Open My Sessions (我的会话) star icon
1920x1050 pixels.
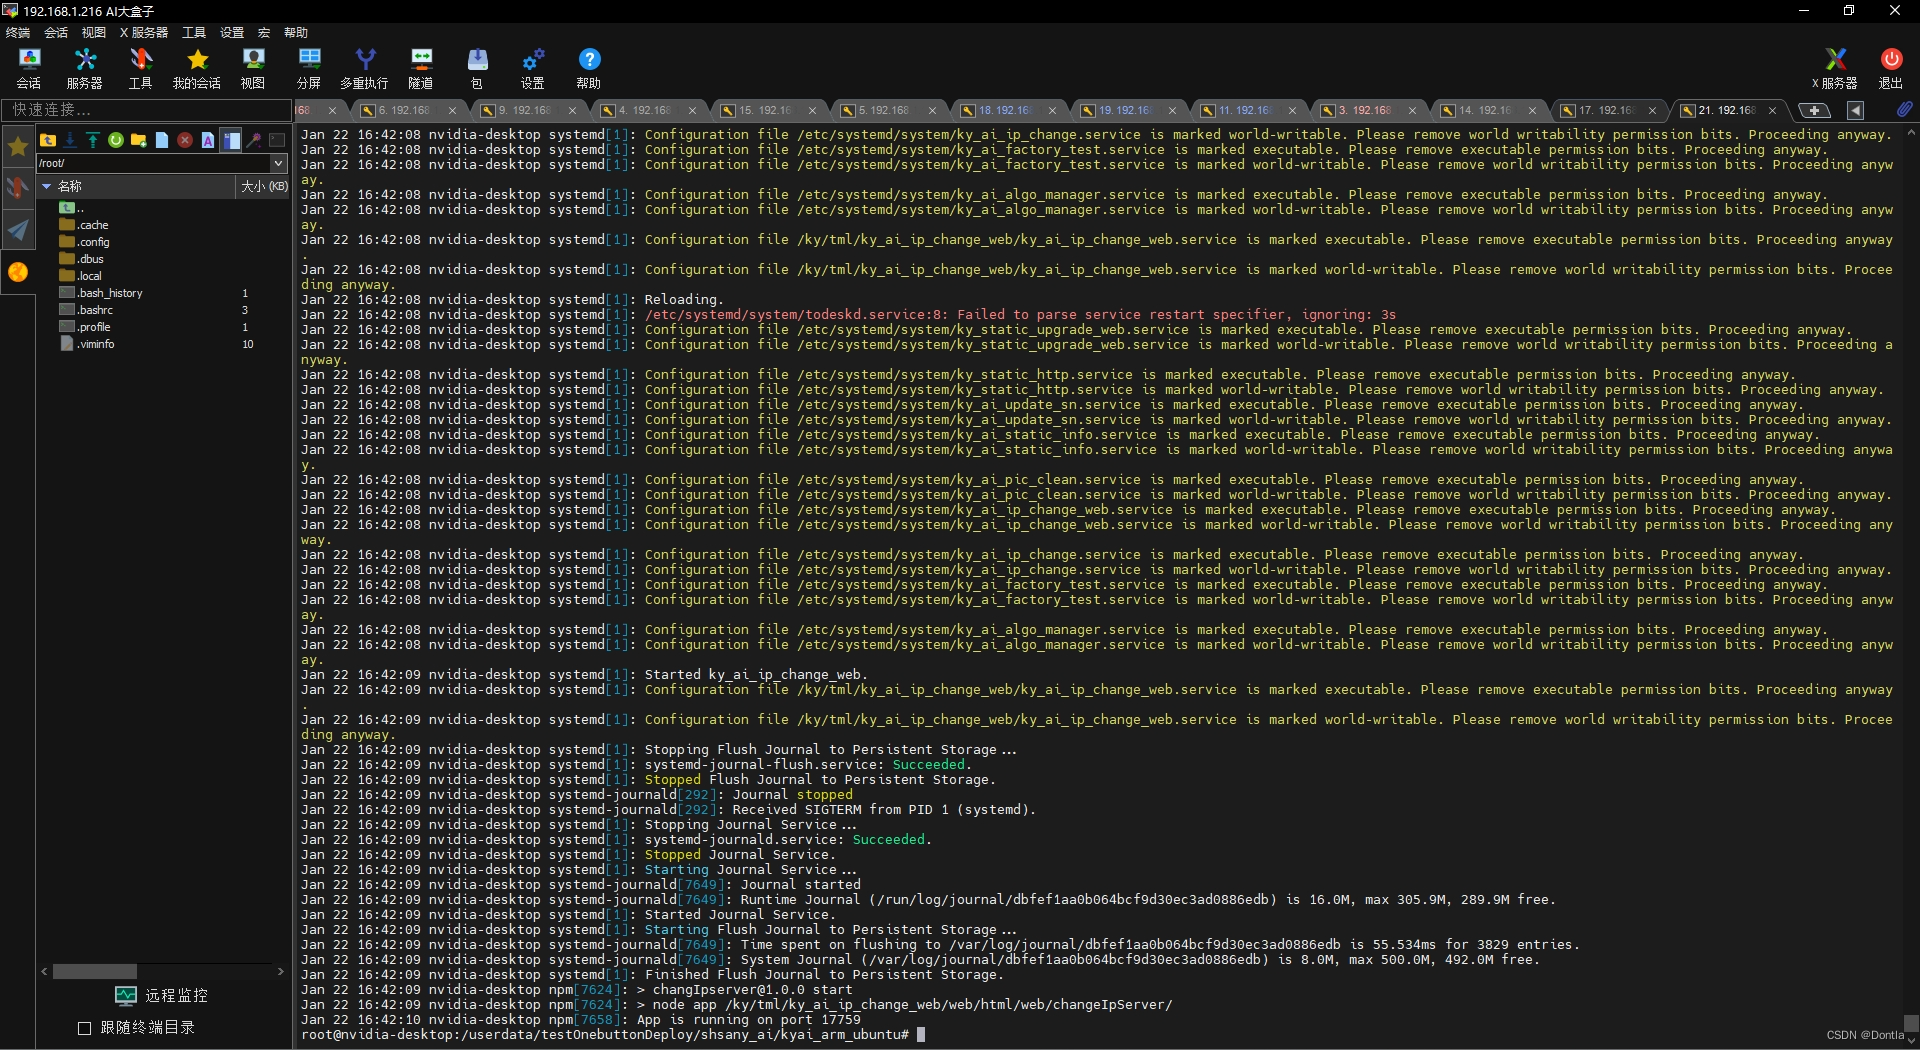[197, 69]
